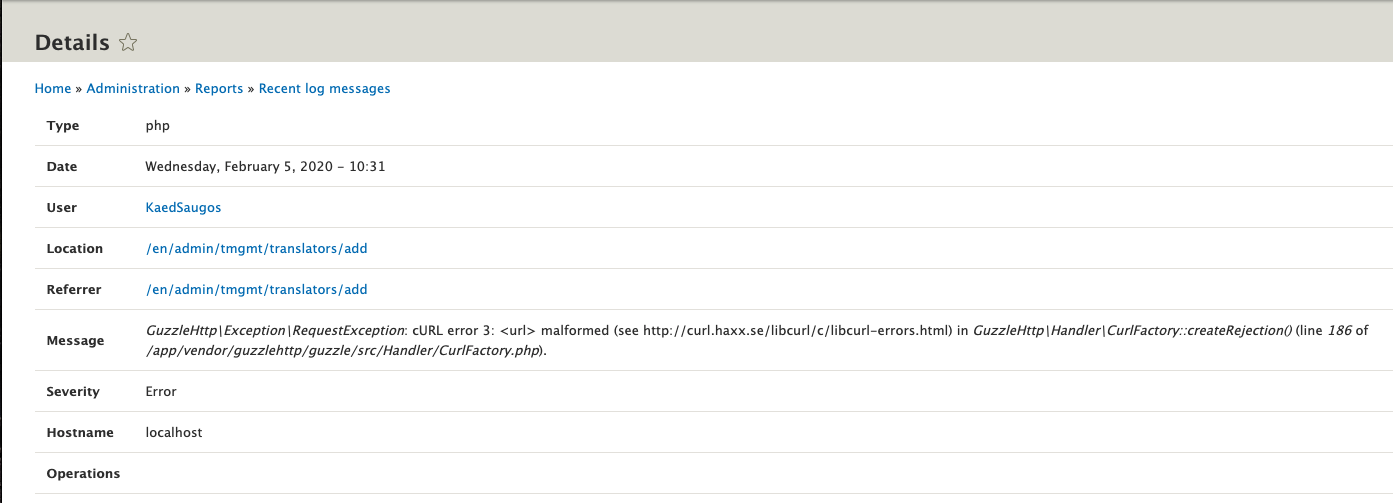Click the Severity row label
This screenshot has height=503, width=1393.
click(73, 392)
